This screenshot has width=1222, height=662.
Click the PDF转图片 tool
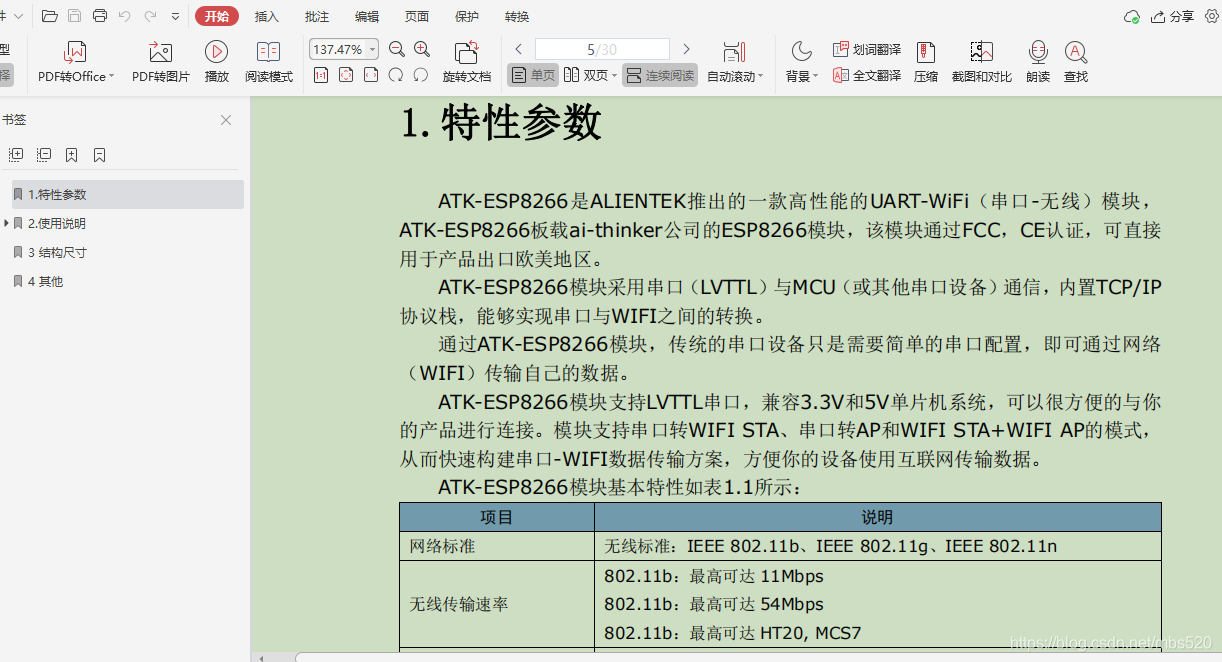161,63
